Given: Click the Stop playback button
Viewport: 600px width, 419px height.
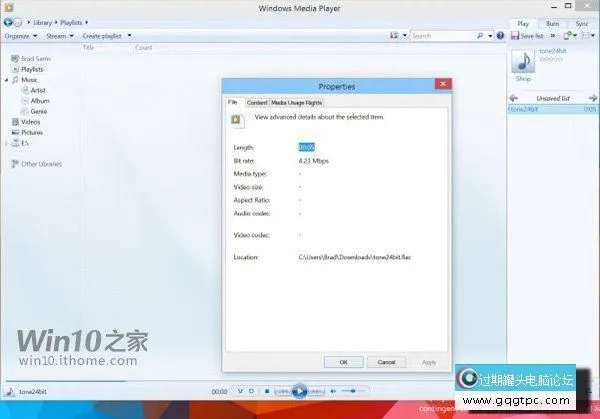Looking at the screenshot, I should (x=267, y=391).
